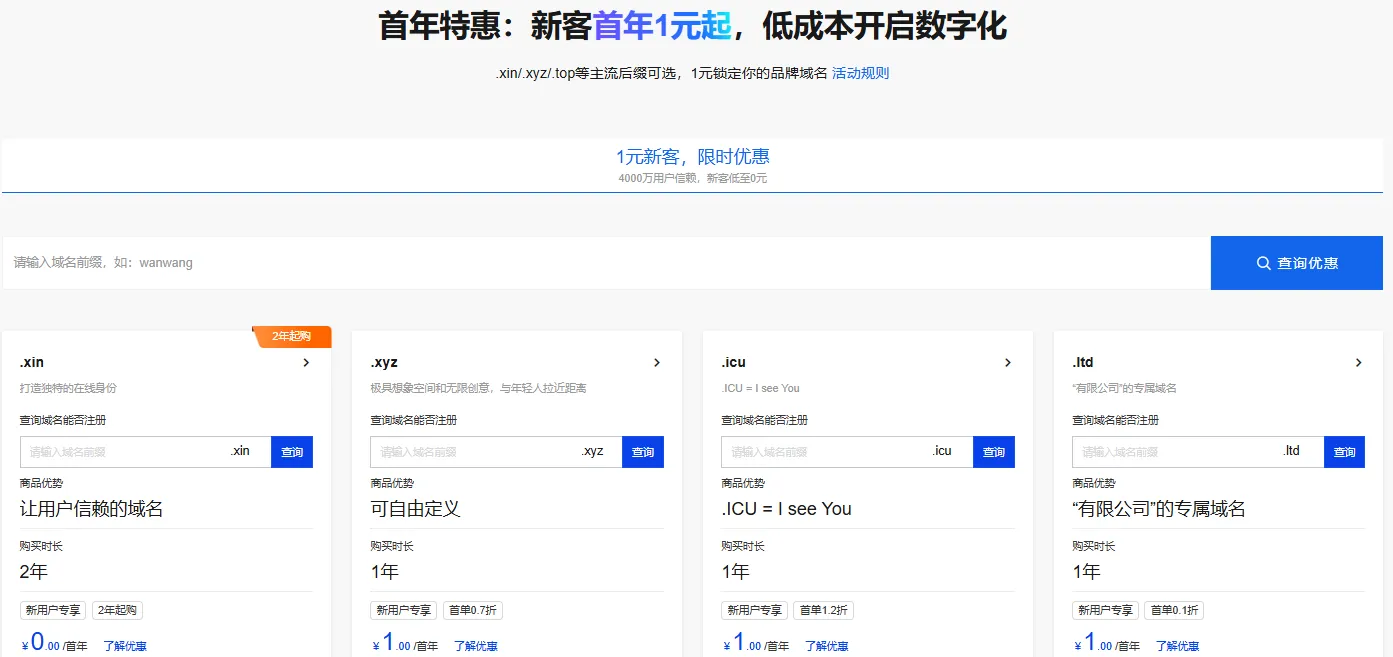Click the .ltd card title
Image resolution: width=1393 pixels, height=657 pixels.
pyautogui.click(x=1083, y=362)
